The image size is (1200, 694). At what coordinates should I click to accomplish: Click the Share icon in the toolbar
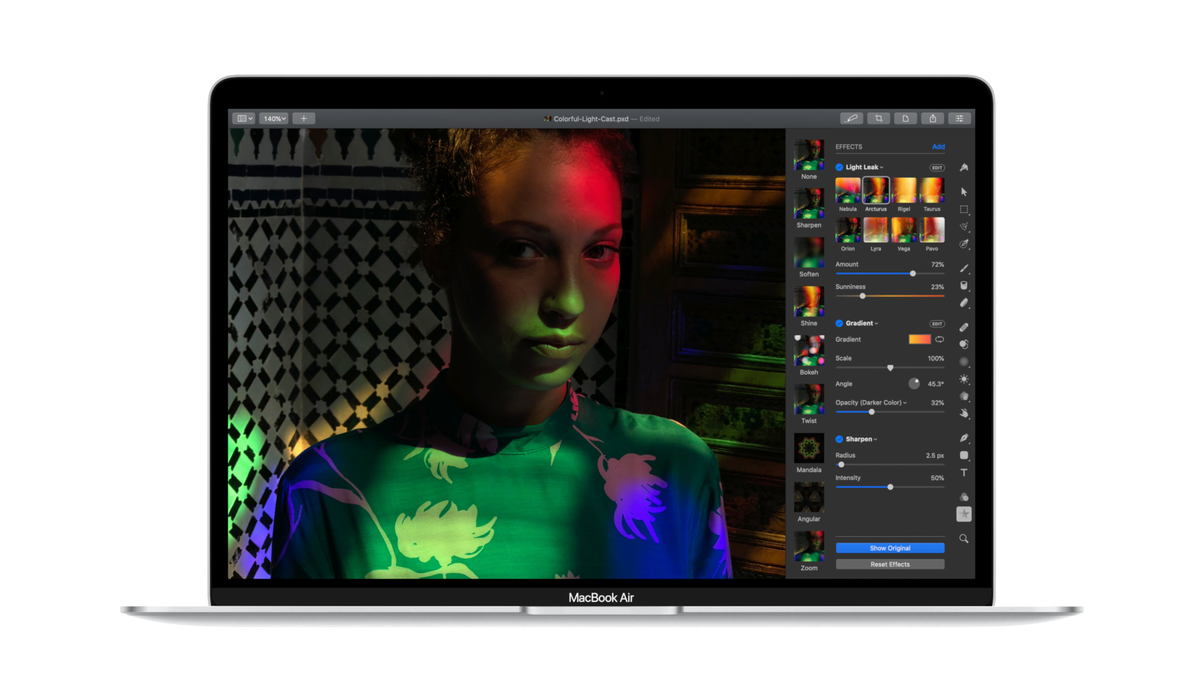tap(931, 118)
